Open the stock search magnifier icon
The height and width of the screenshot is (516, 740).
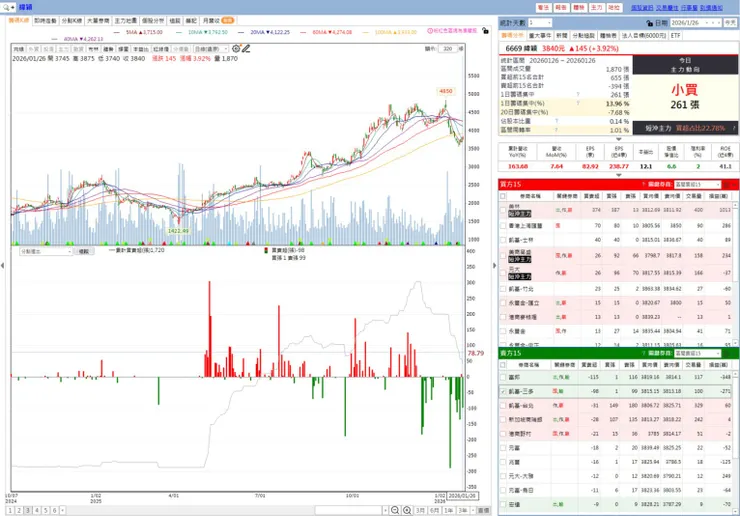tap(6, 8)
